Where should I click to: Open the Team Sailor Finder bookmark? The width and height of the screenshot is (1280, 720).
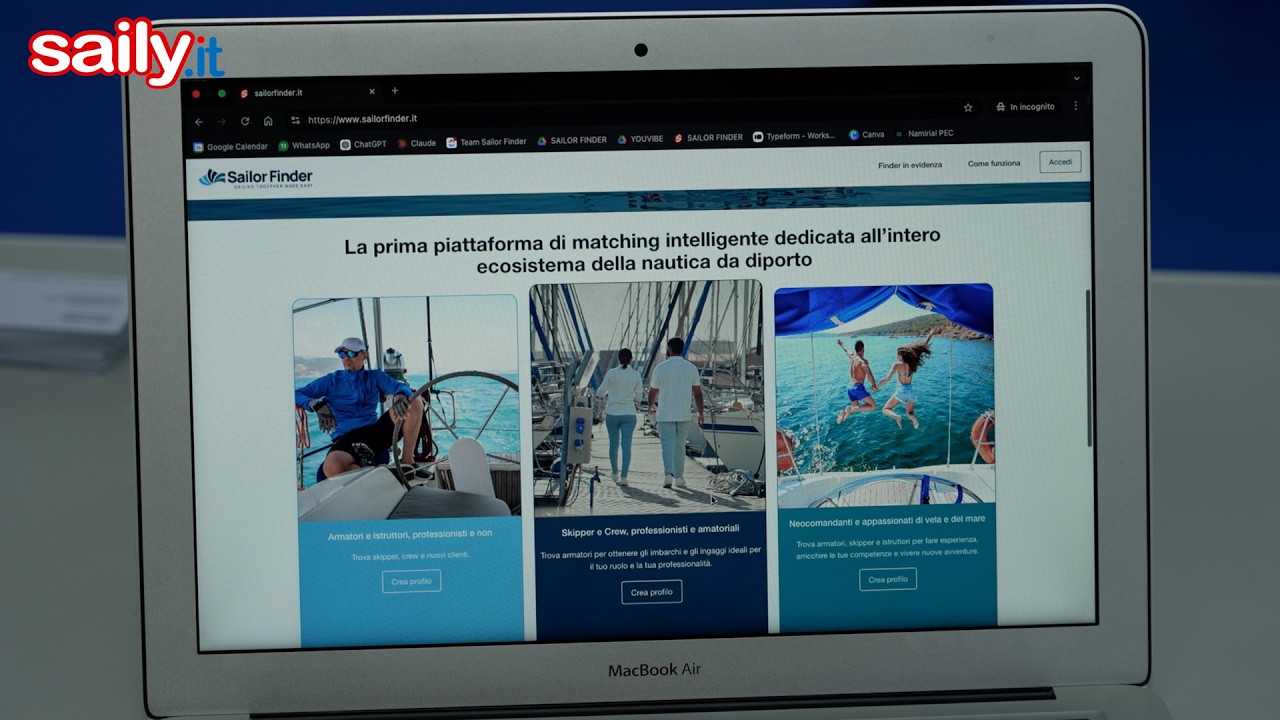tap(486, 142)
